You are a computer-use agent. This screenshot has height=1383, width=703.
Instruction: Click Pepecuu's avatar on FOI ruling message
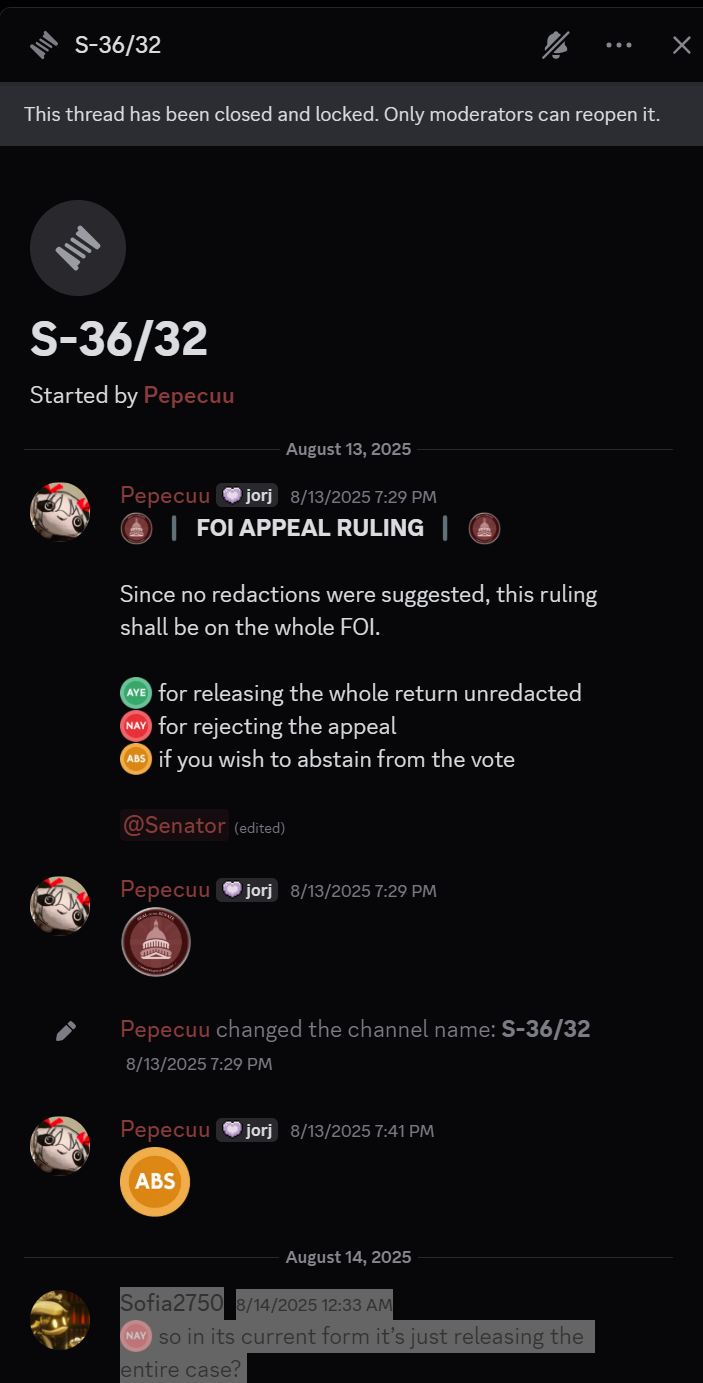[x=60, y=512]
